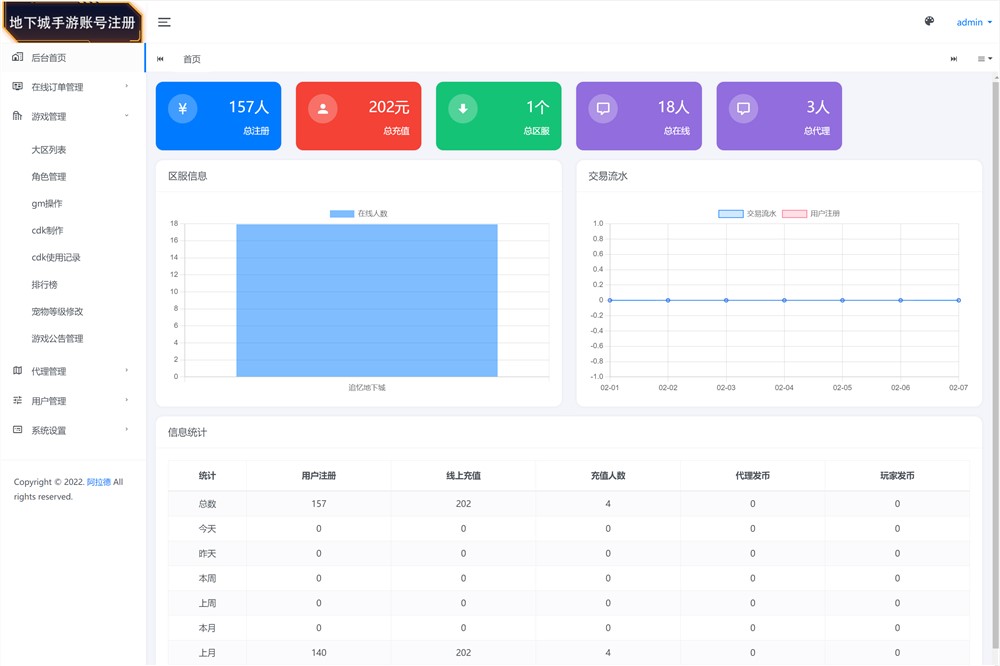Click the chat icon on 总代理 card

tap(742, 109)
